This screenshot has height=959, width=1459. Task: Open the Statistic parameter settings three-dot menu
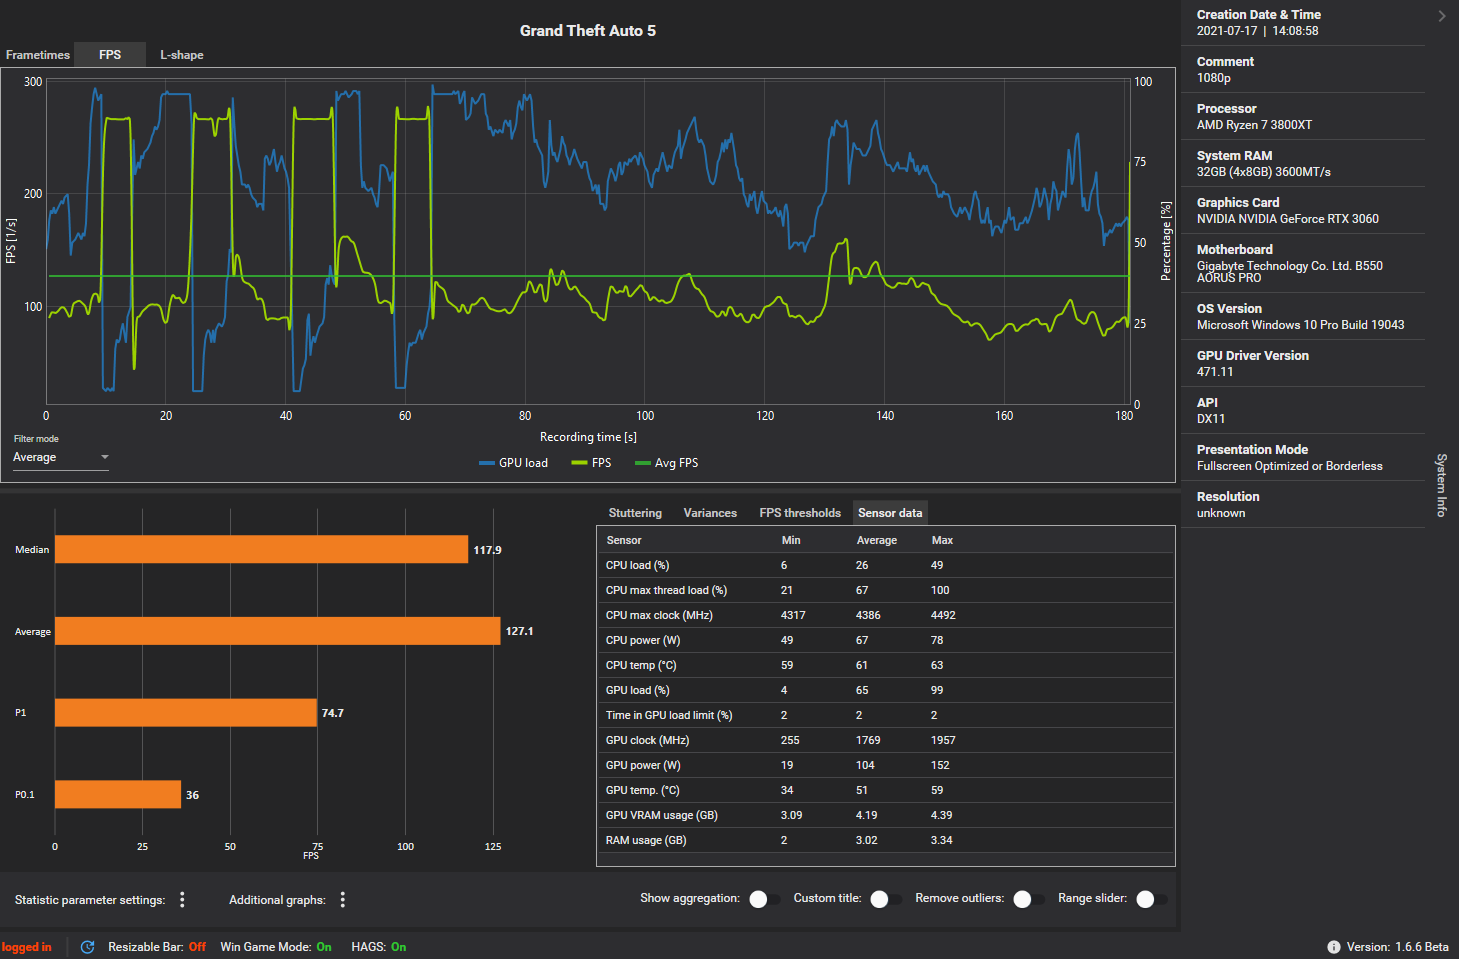click(x=182, y=900)
